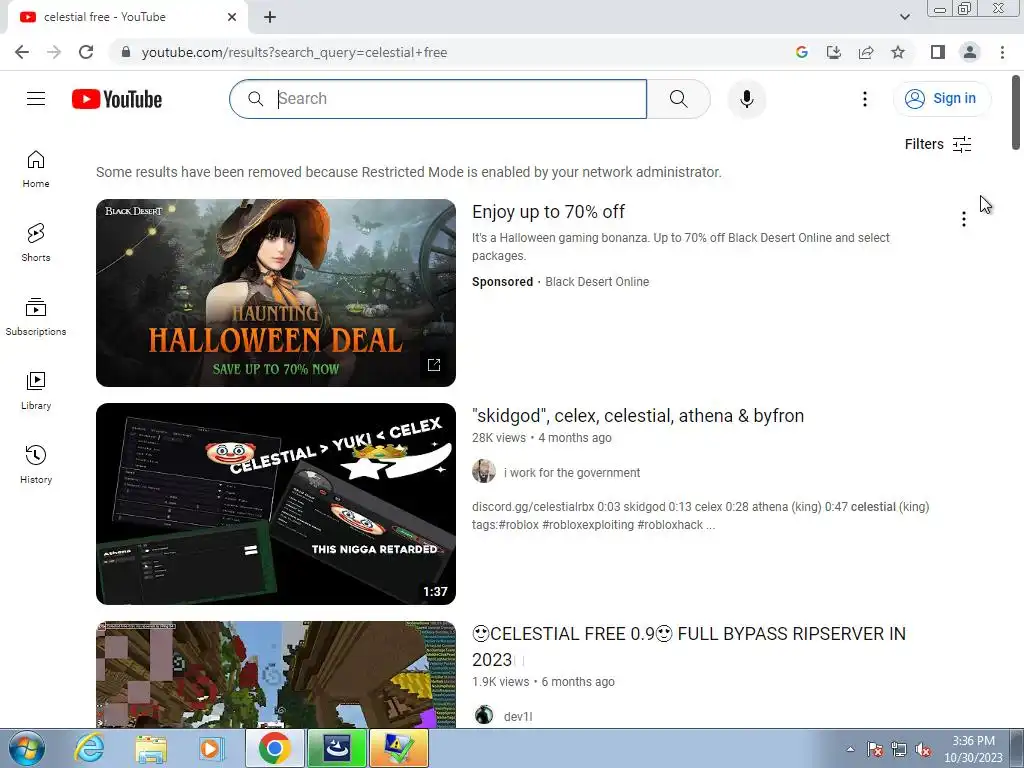Open the Windows Start menu

point(26,748)
